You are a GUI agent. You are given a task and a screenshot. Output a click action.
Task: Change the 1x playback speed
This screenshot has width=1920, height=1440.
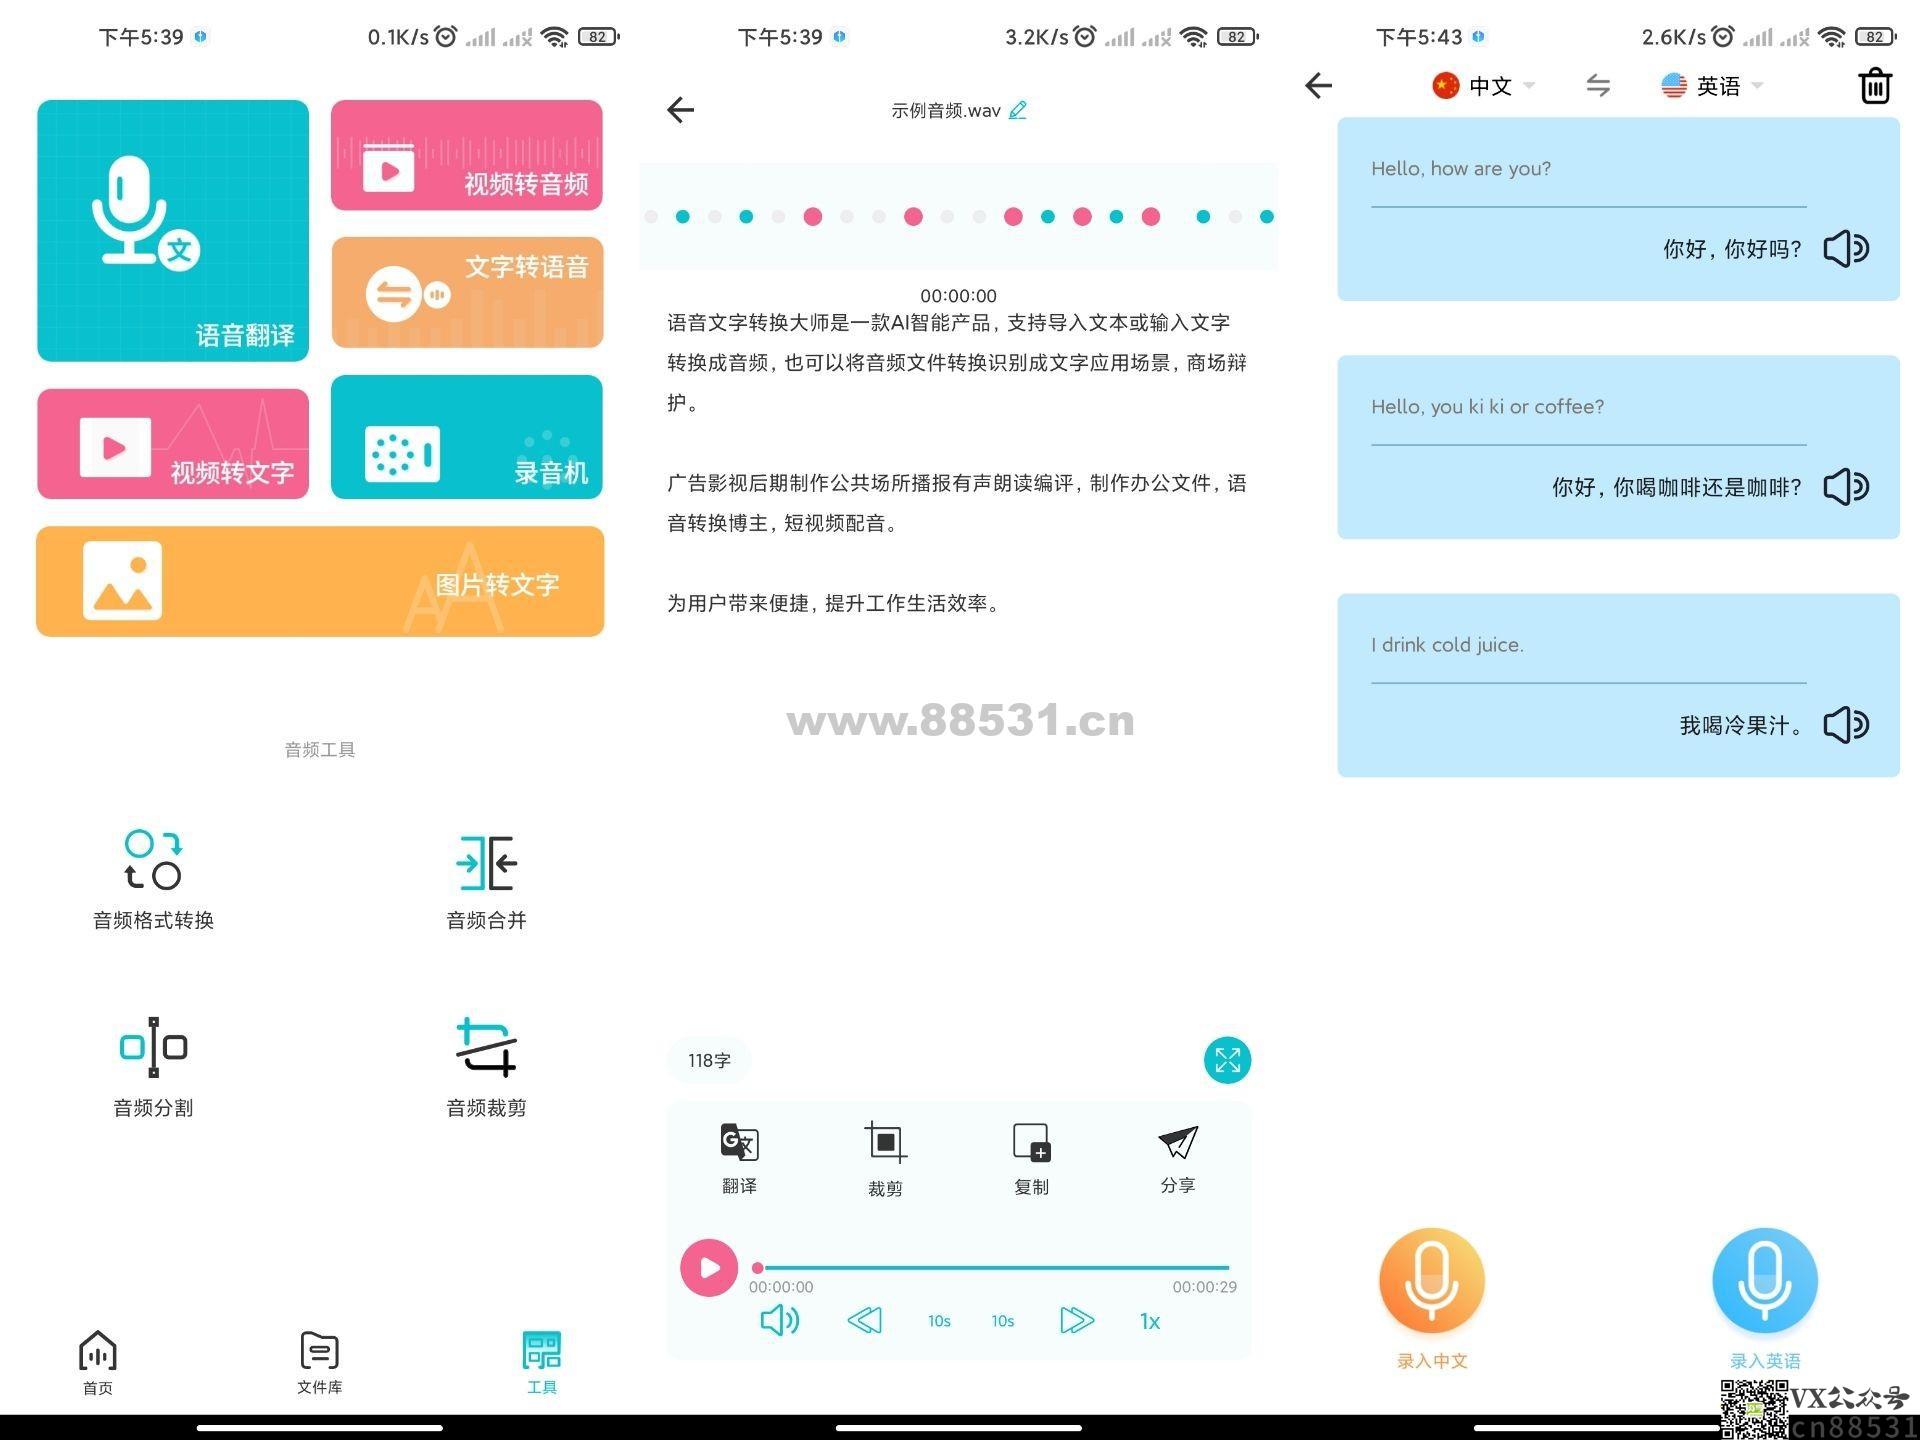[x=1150, y=1321]
